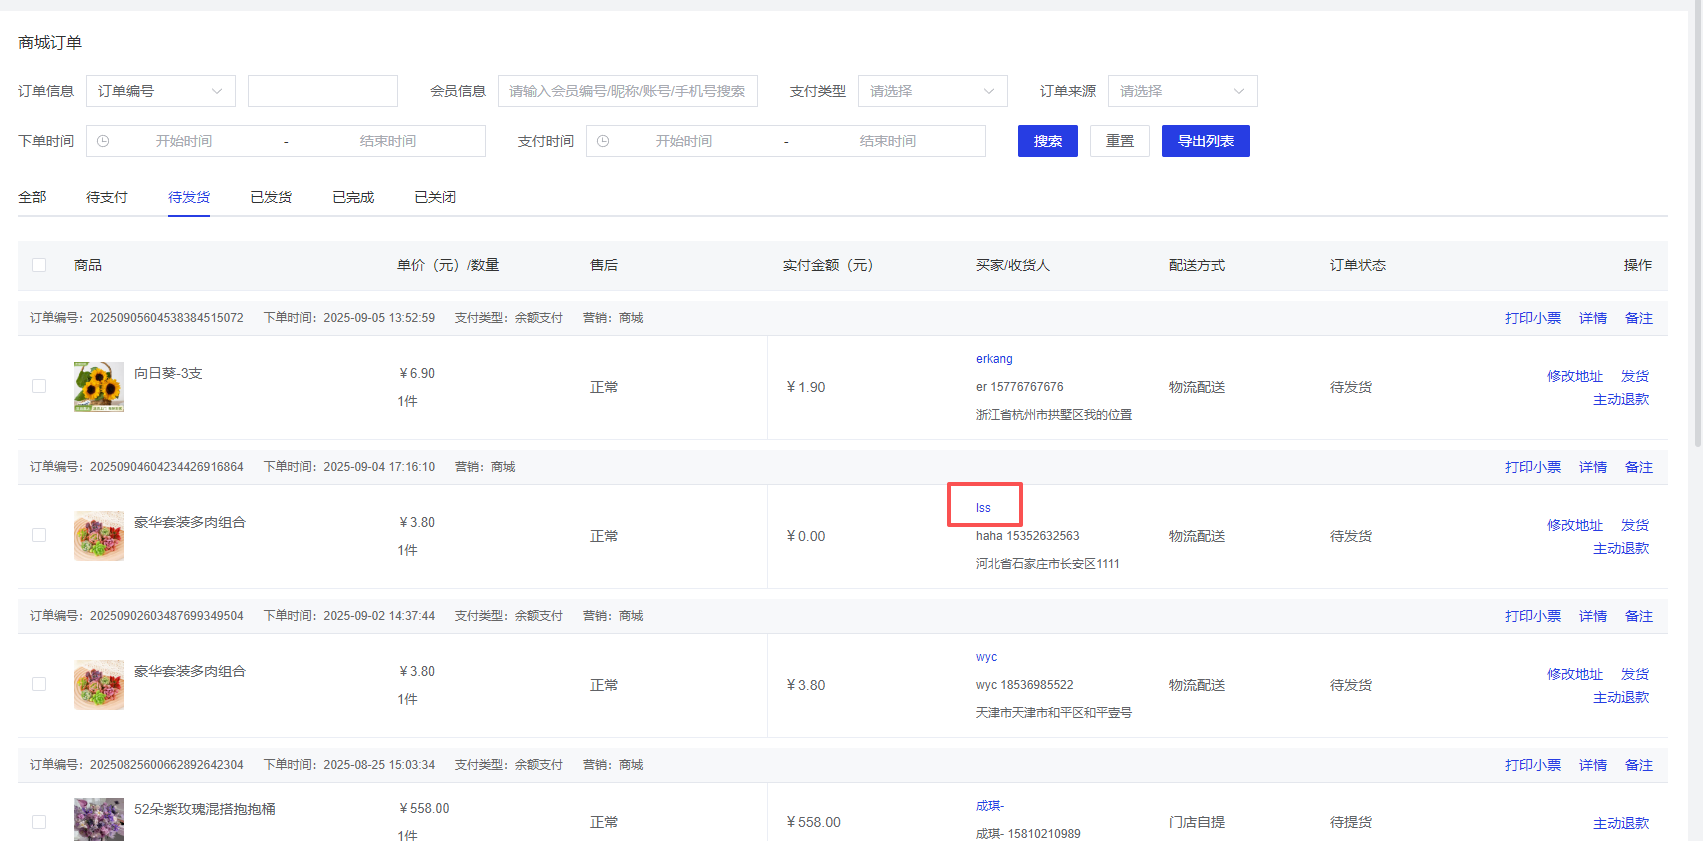Screen dimensions: 1703x841
Task: Click the 导出列表 button
Action: coord(1206,141)
